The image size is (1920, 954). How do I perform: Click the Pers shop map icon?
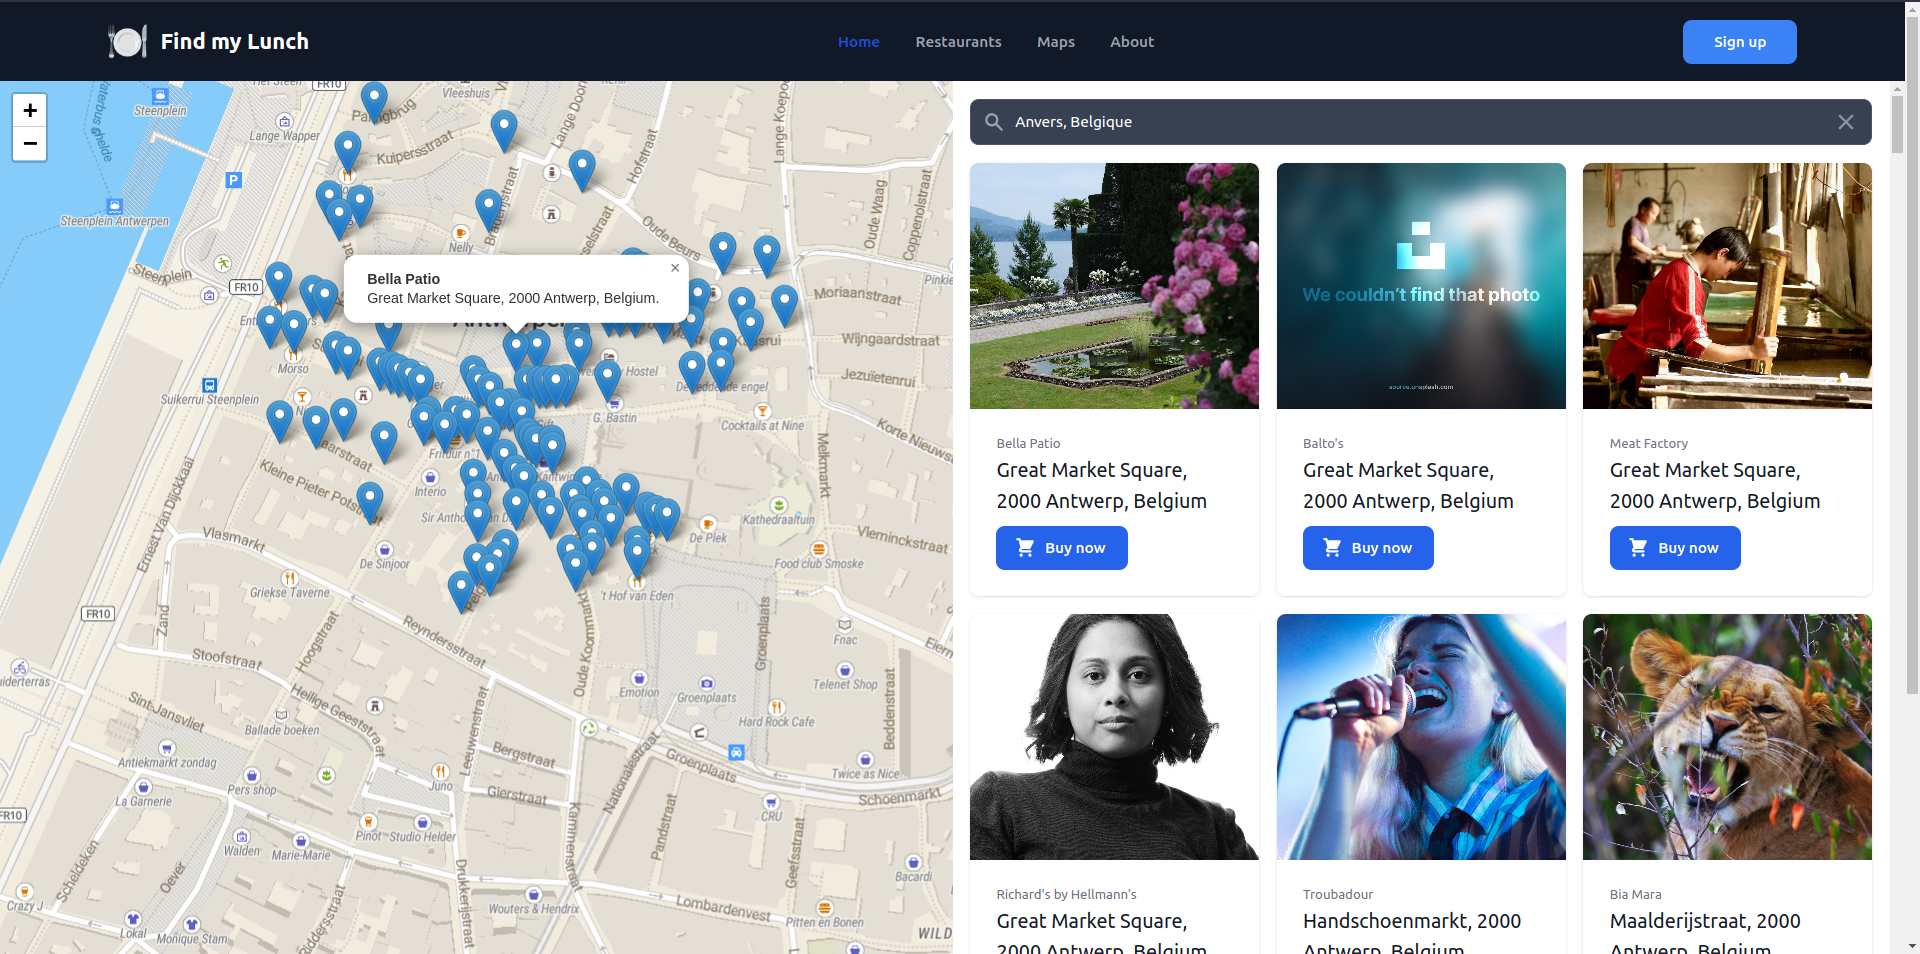click(x=252, y=775)
